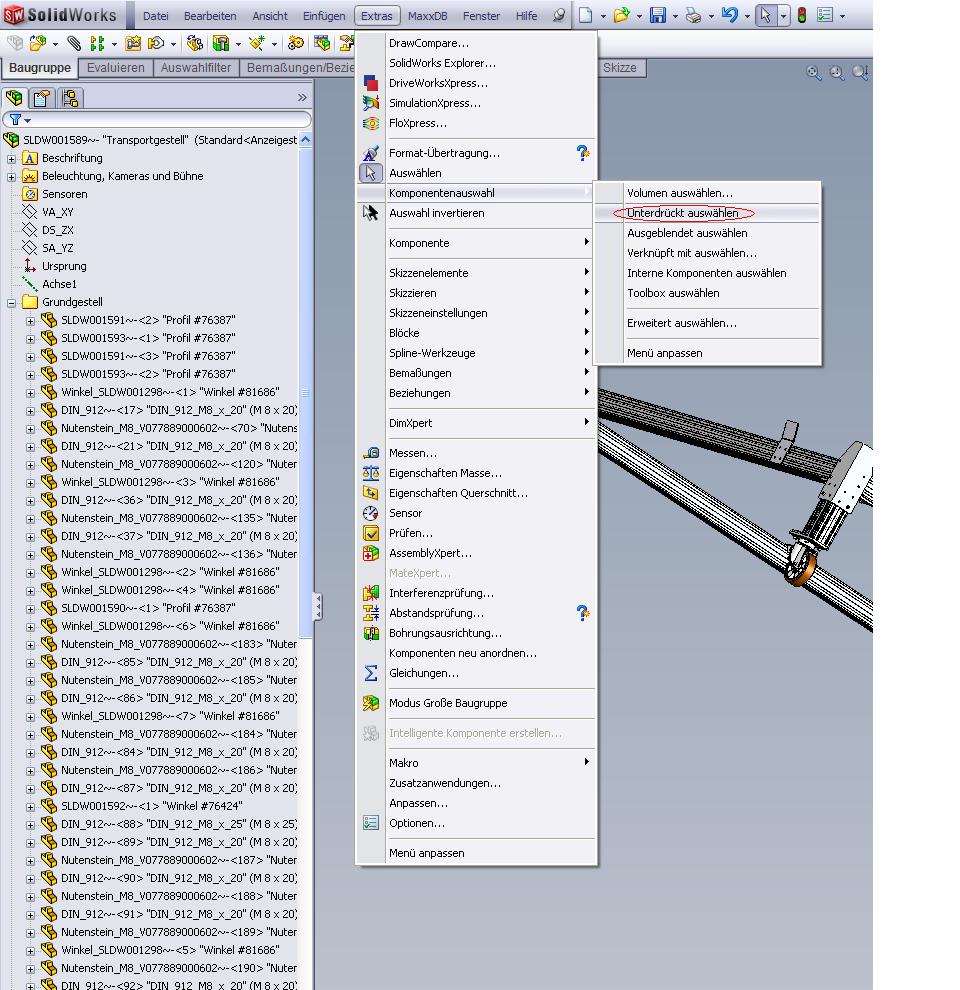The height and width of the screenshot is (990, 960).
Task: Open the Bearbeiten menu
Action: pos(210,16)
